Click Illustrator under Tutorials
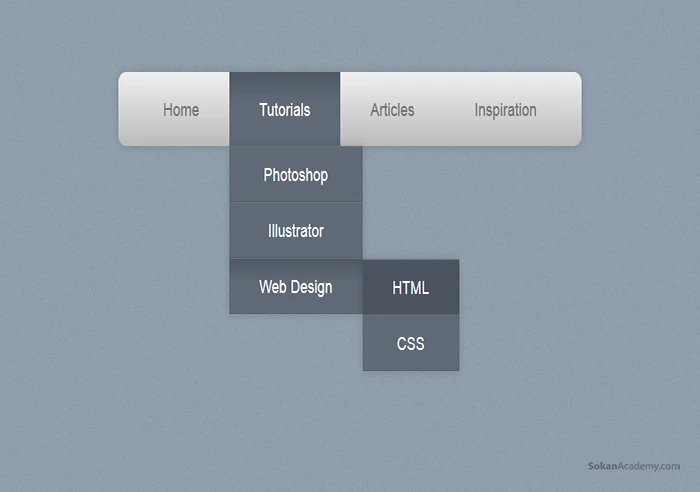Screen dimensions: 700x492 295,231
